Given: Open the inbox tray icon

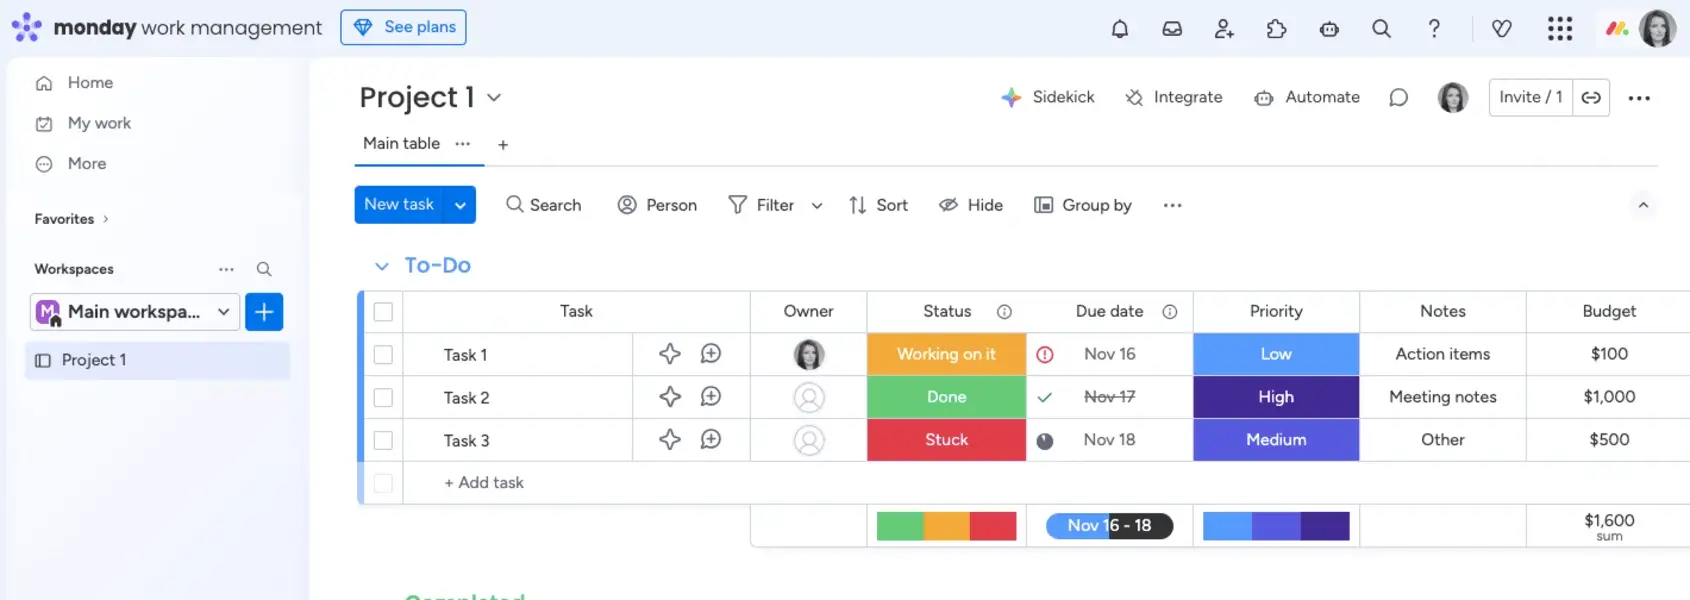Looking at the screenshot, I should tap(1172, 29).
